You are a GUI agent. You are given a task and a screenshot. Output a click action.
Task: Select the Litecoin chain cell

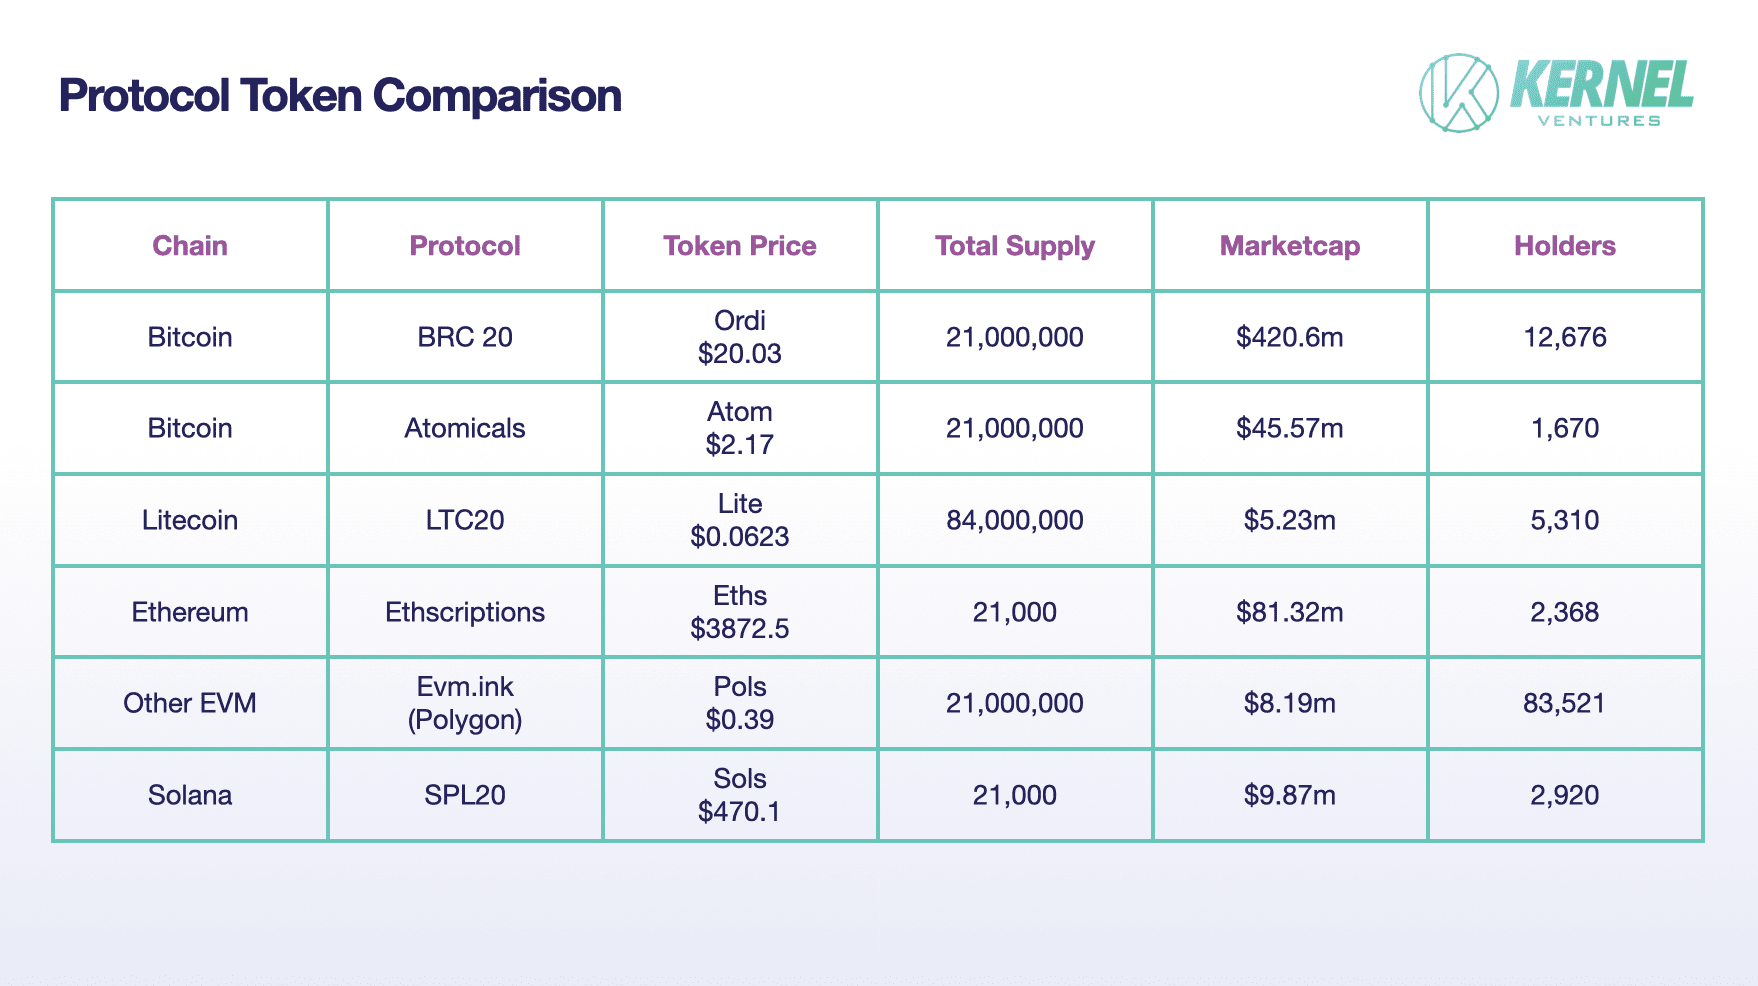click(190, 520)
